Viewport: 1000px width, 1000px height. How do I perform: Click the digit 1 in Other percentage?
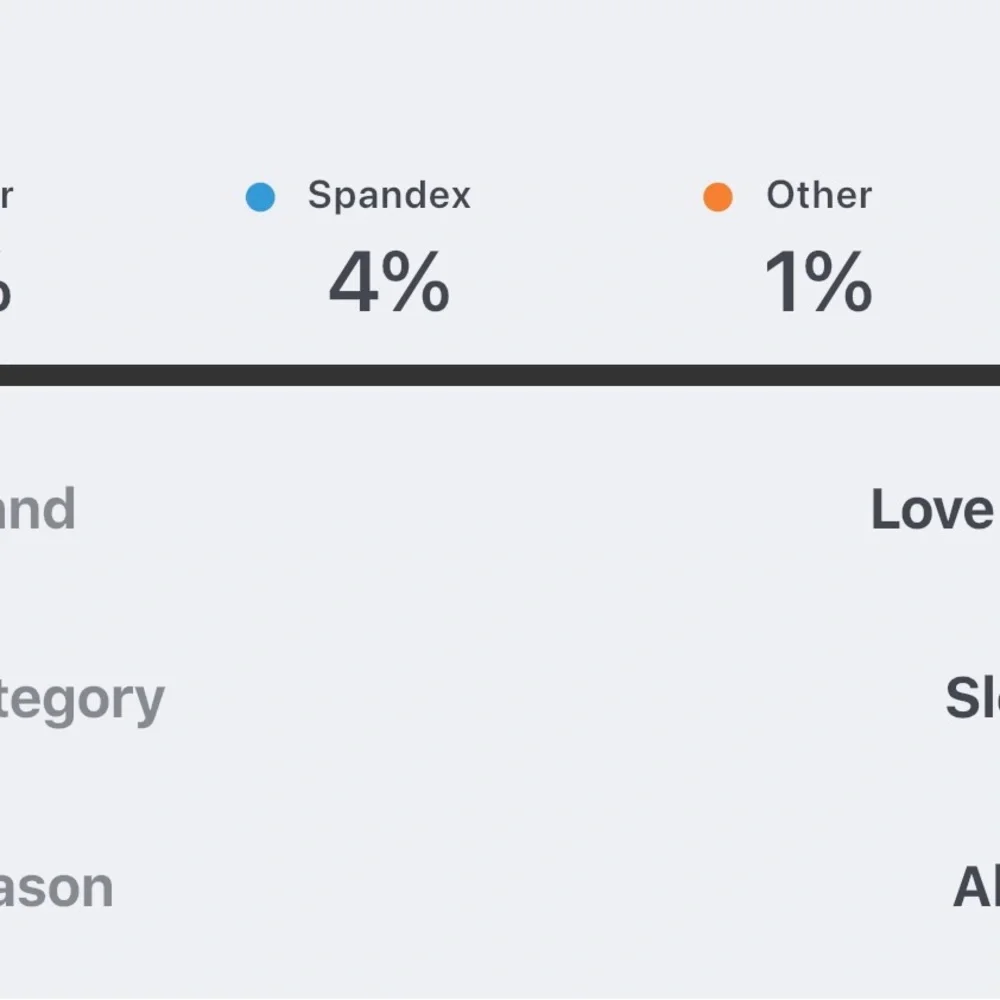783,283
